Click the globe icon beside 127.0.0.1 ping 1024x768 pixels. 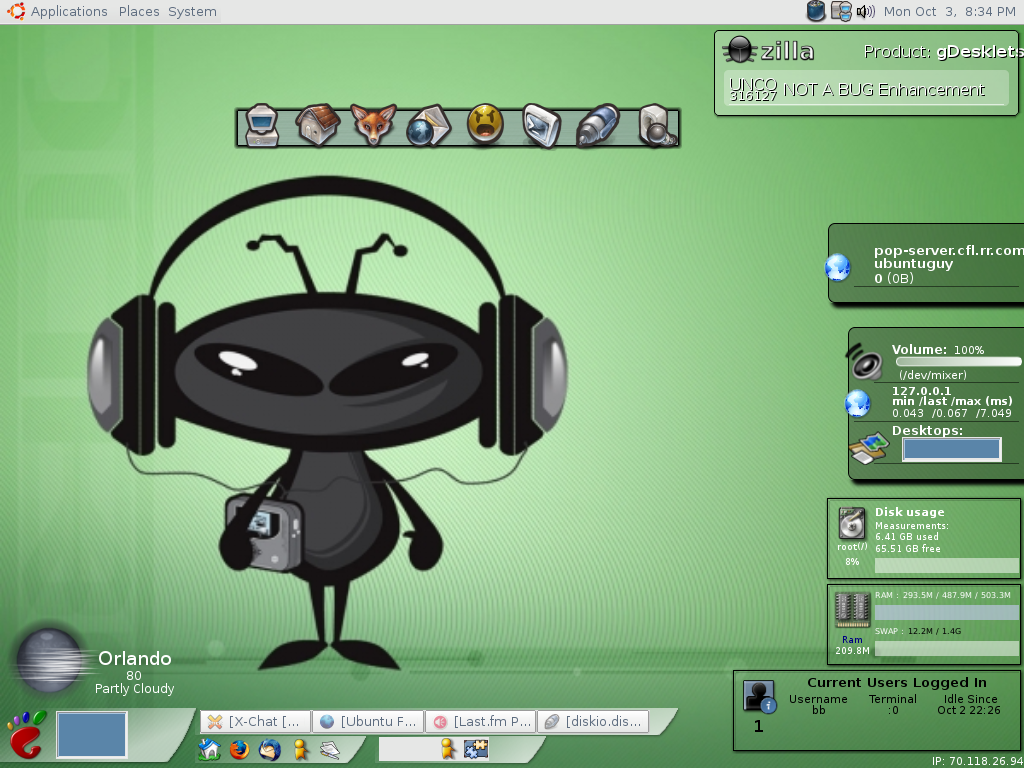pos(857,404)
